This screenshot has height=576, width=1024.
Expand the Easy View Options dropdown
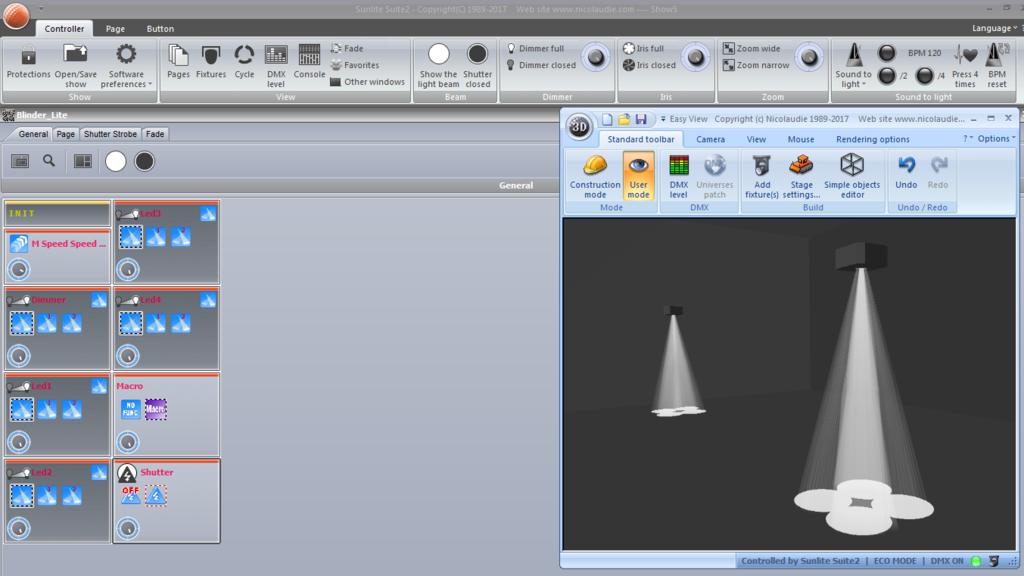click(996, 138)
